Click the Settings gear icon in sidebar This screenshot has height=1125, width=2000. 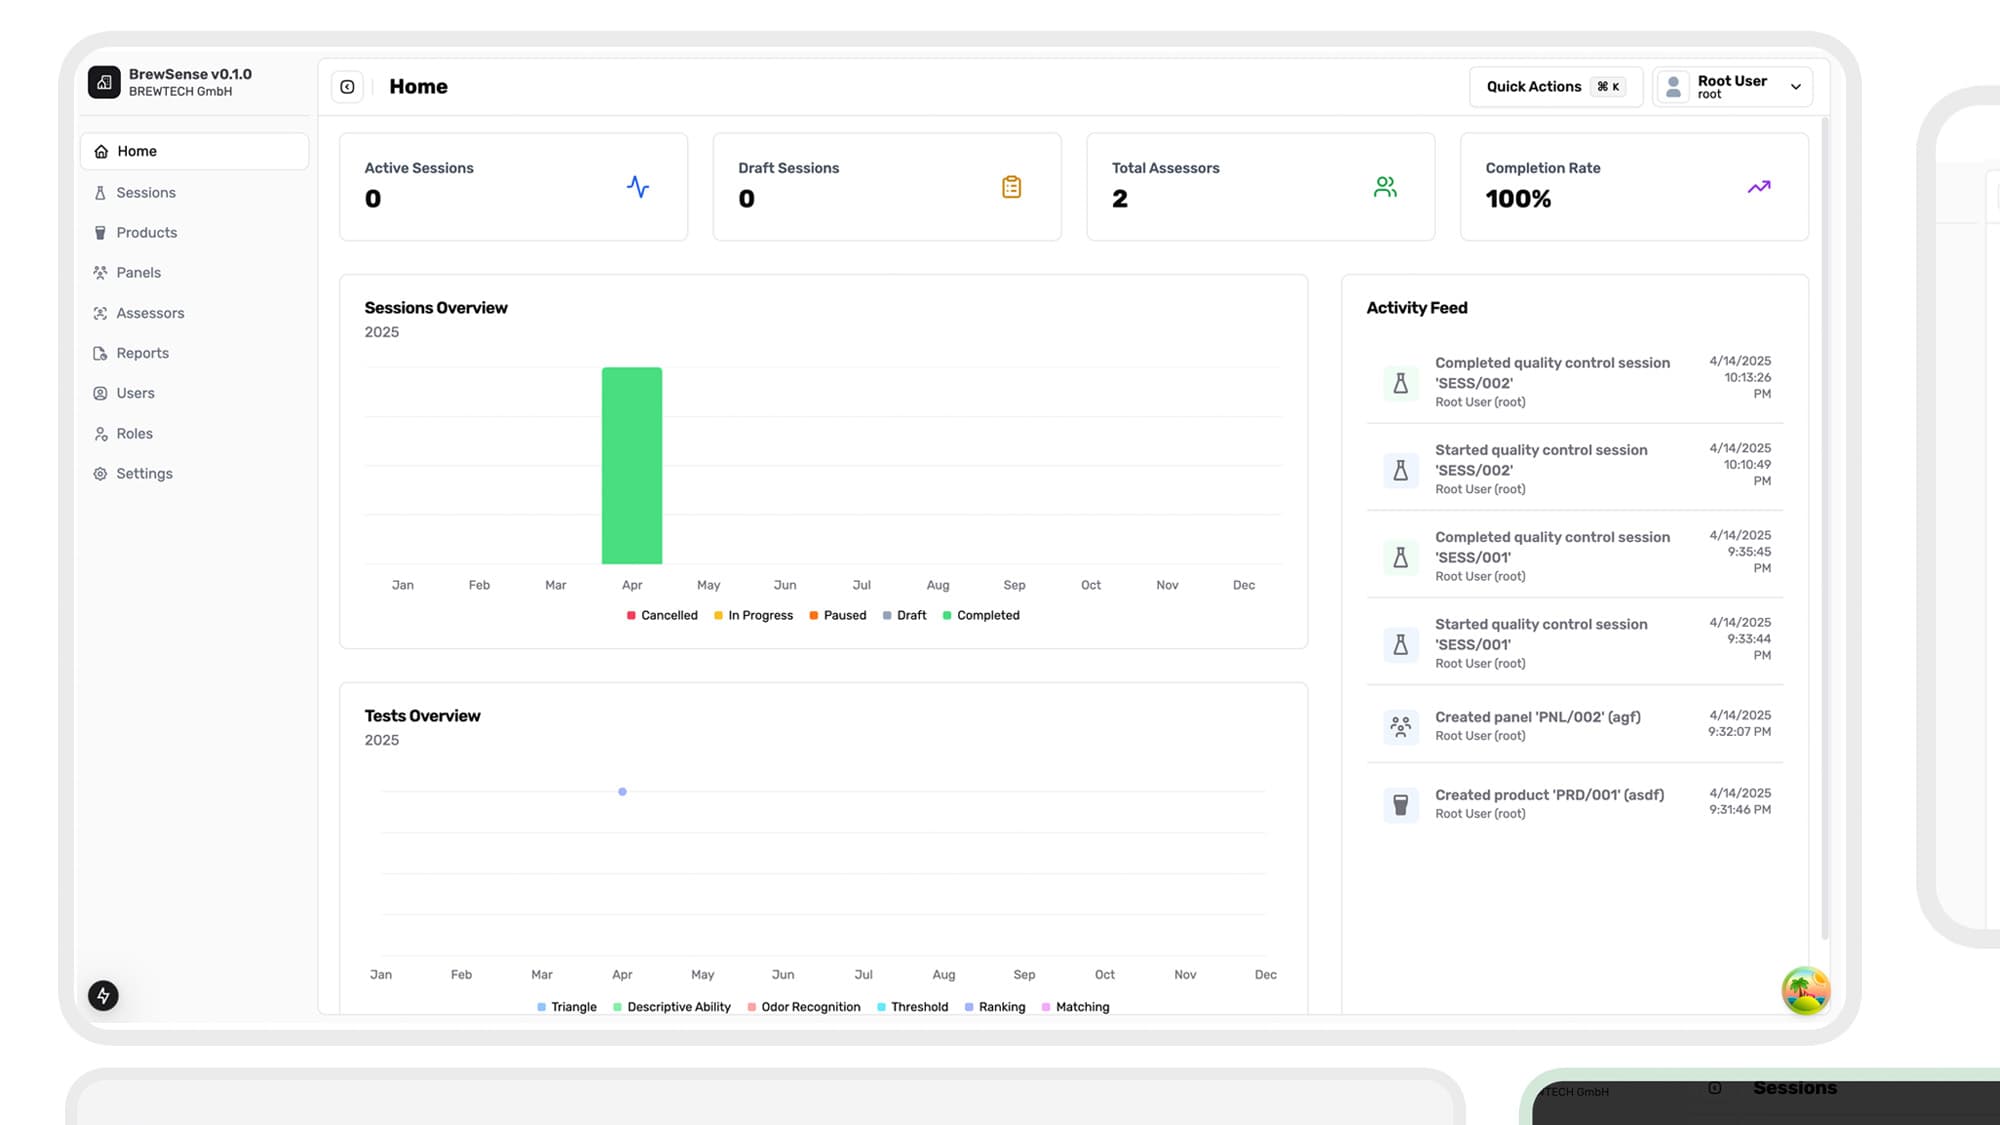pos(100,473)
